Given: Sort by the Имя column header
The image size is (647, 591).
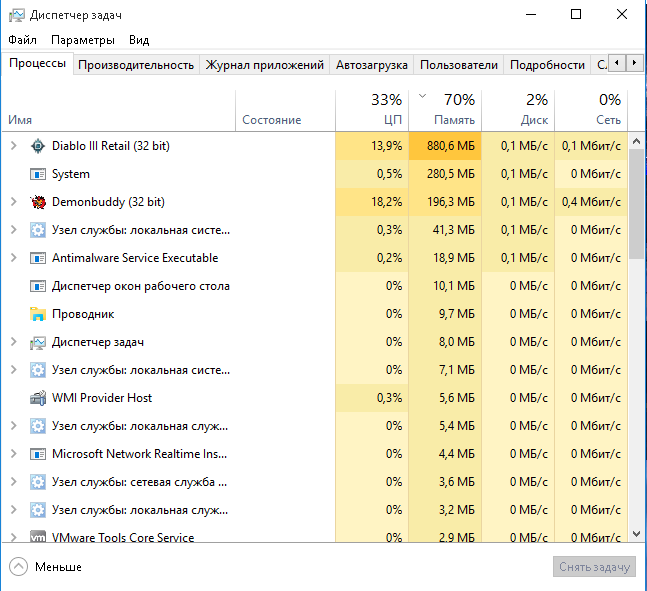Looking at the screenshot, I should pos(119,111).
